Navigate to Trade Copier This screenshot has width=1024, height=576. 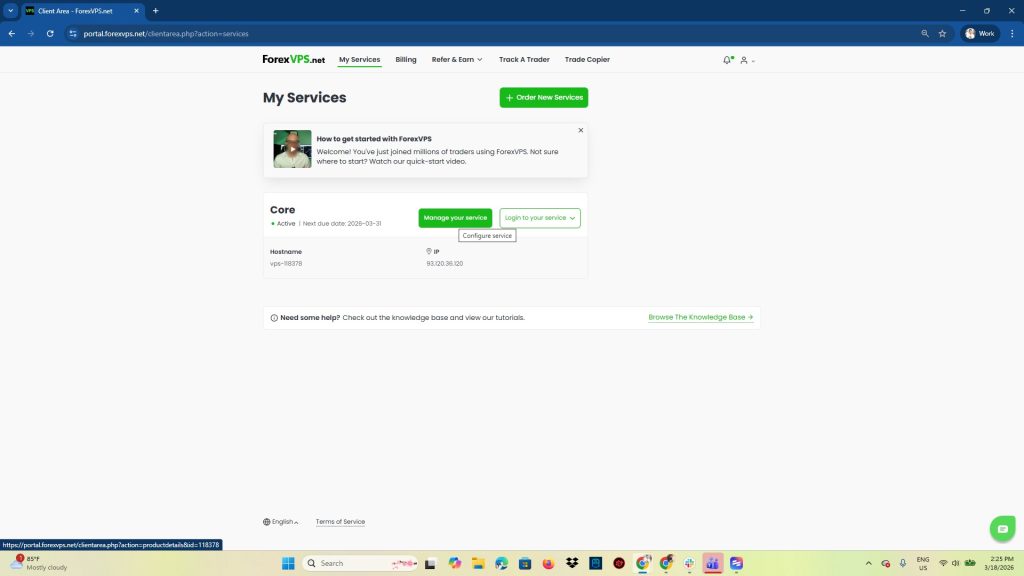click(587, 60)
